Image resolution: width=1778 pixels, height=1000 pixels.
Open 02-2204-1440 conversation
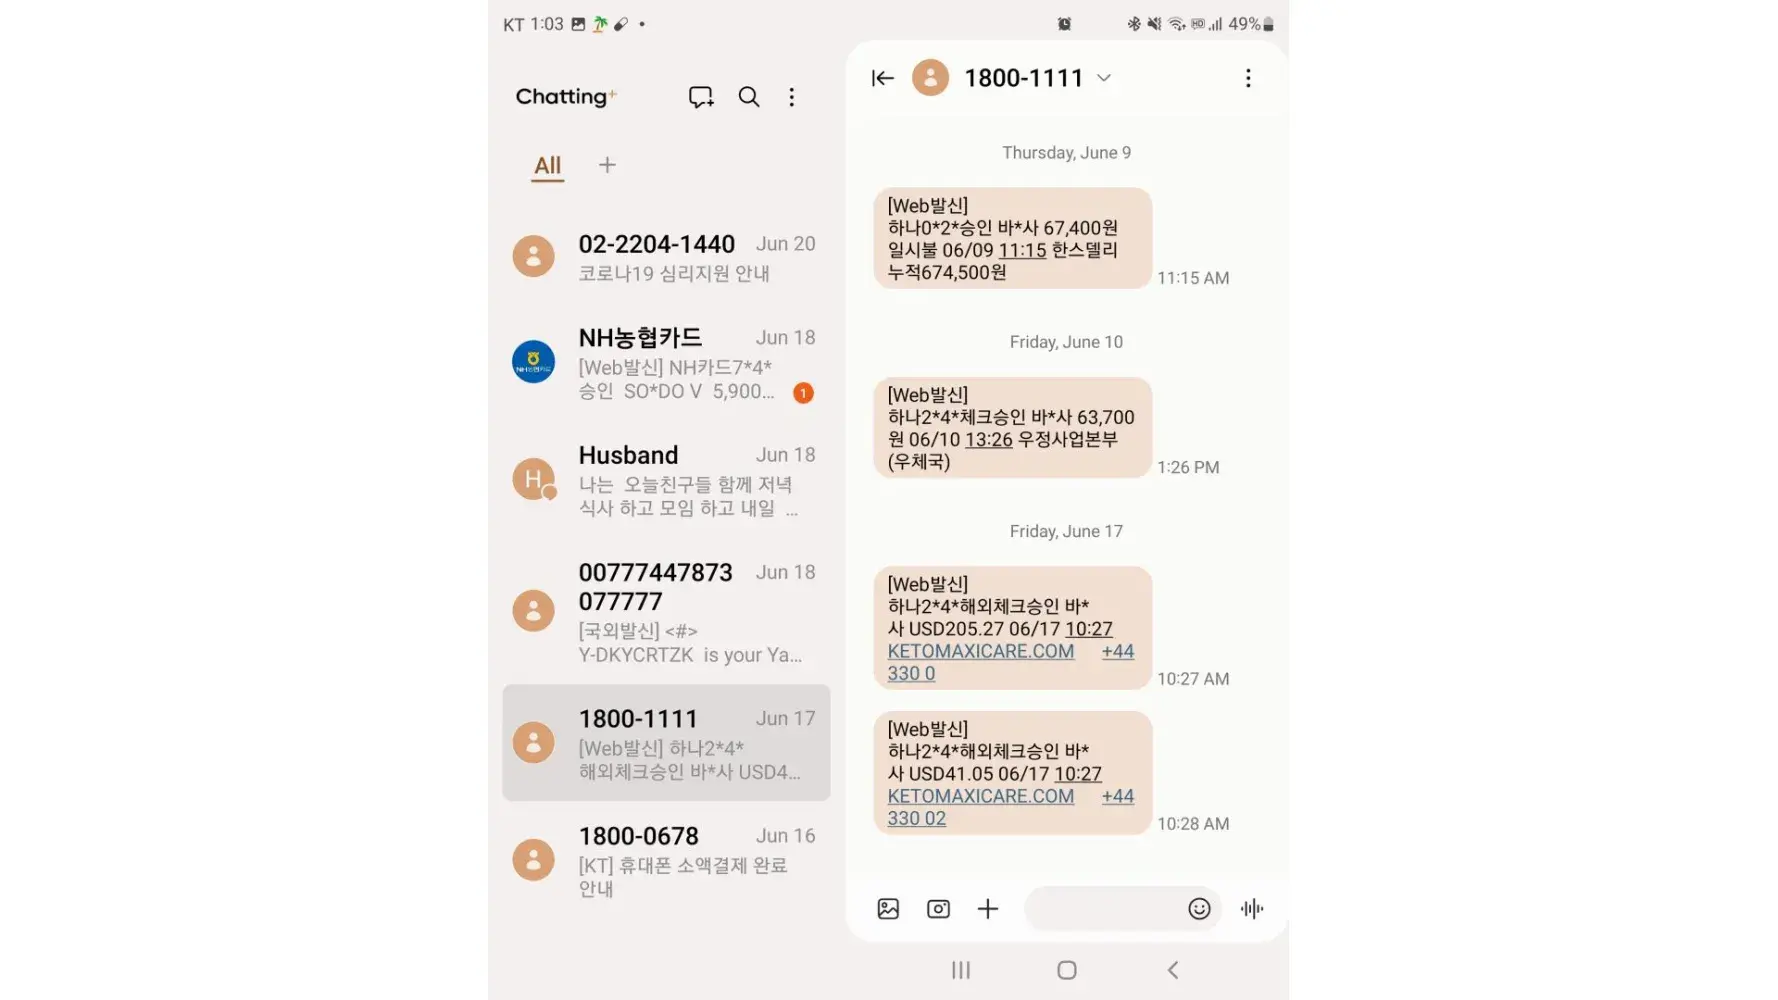coord(666,257)
